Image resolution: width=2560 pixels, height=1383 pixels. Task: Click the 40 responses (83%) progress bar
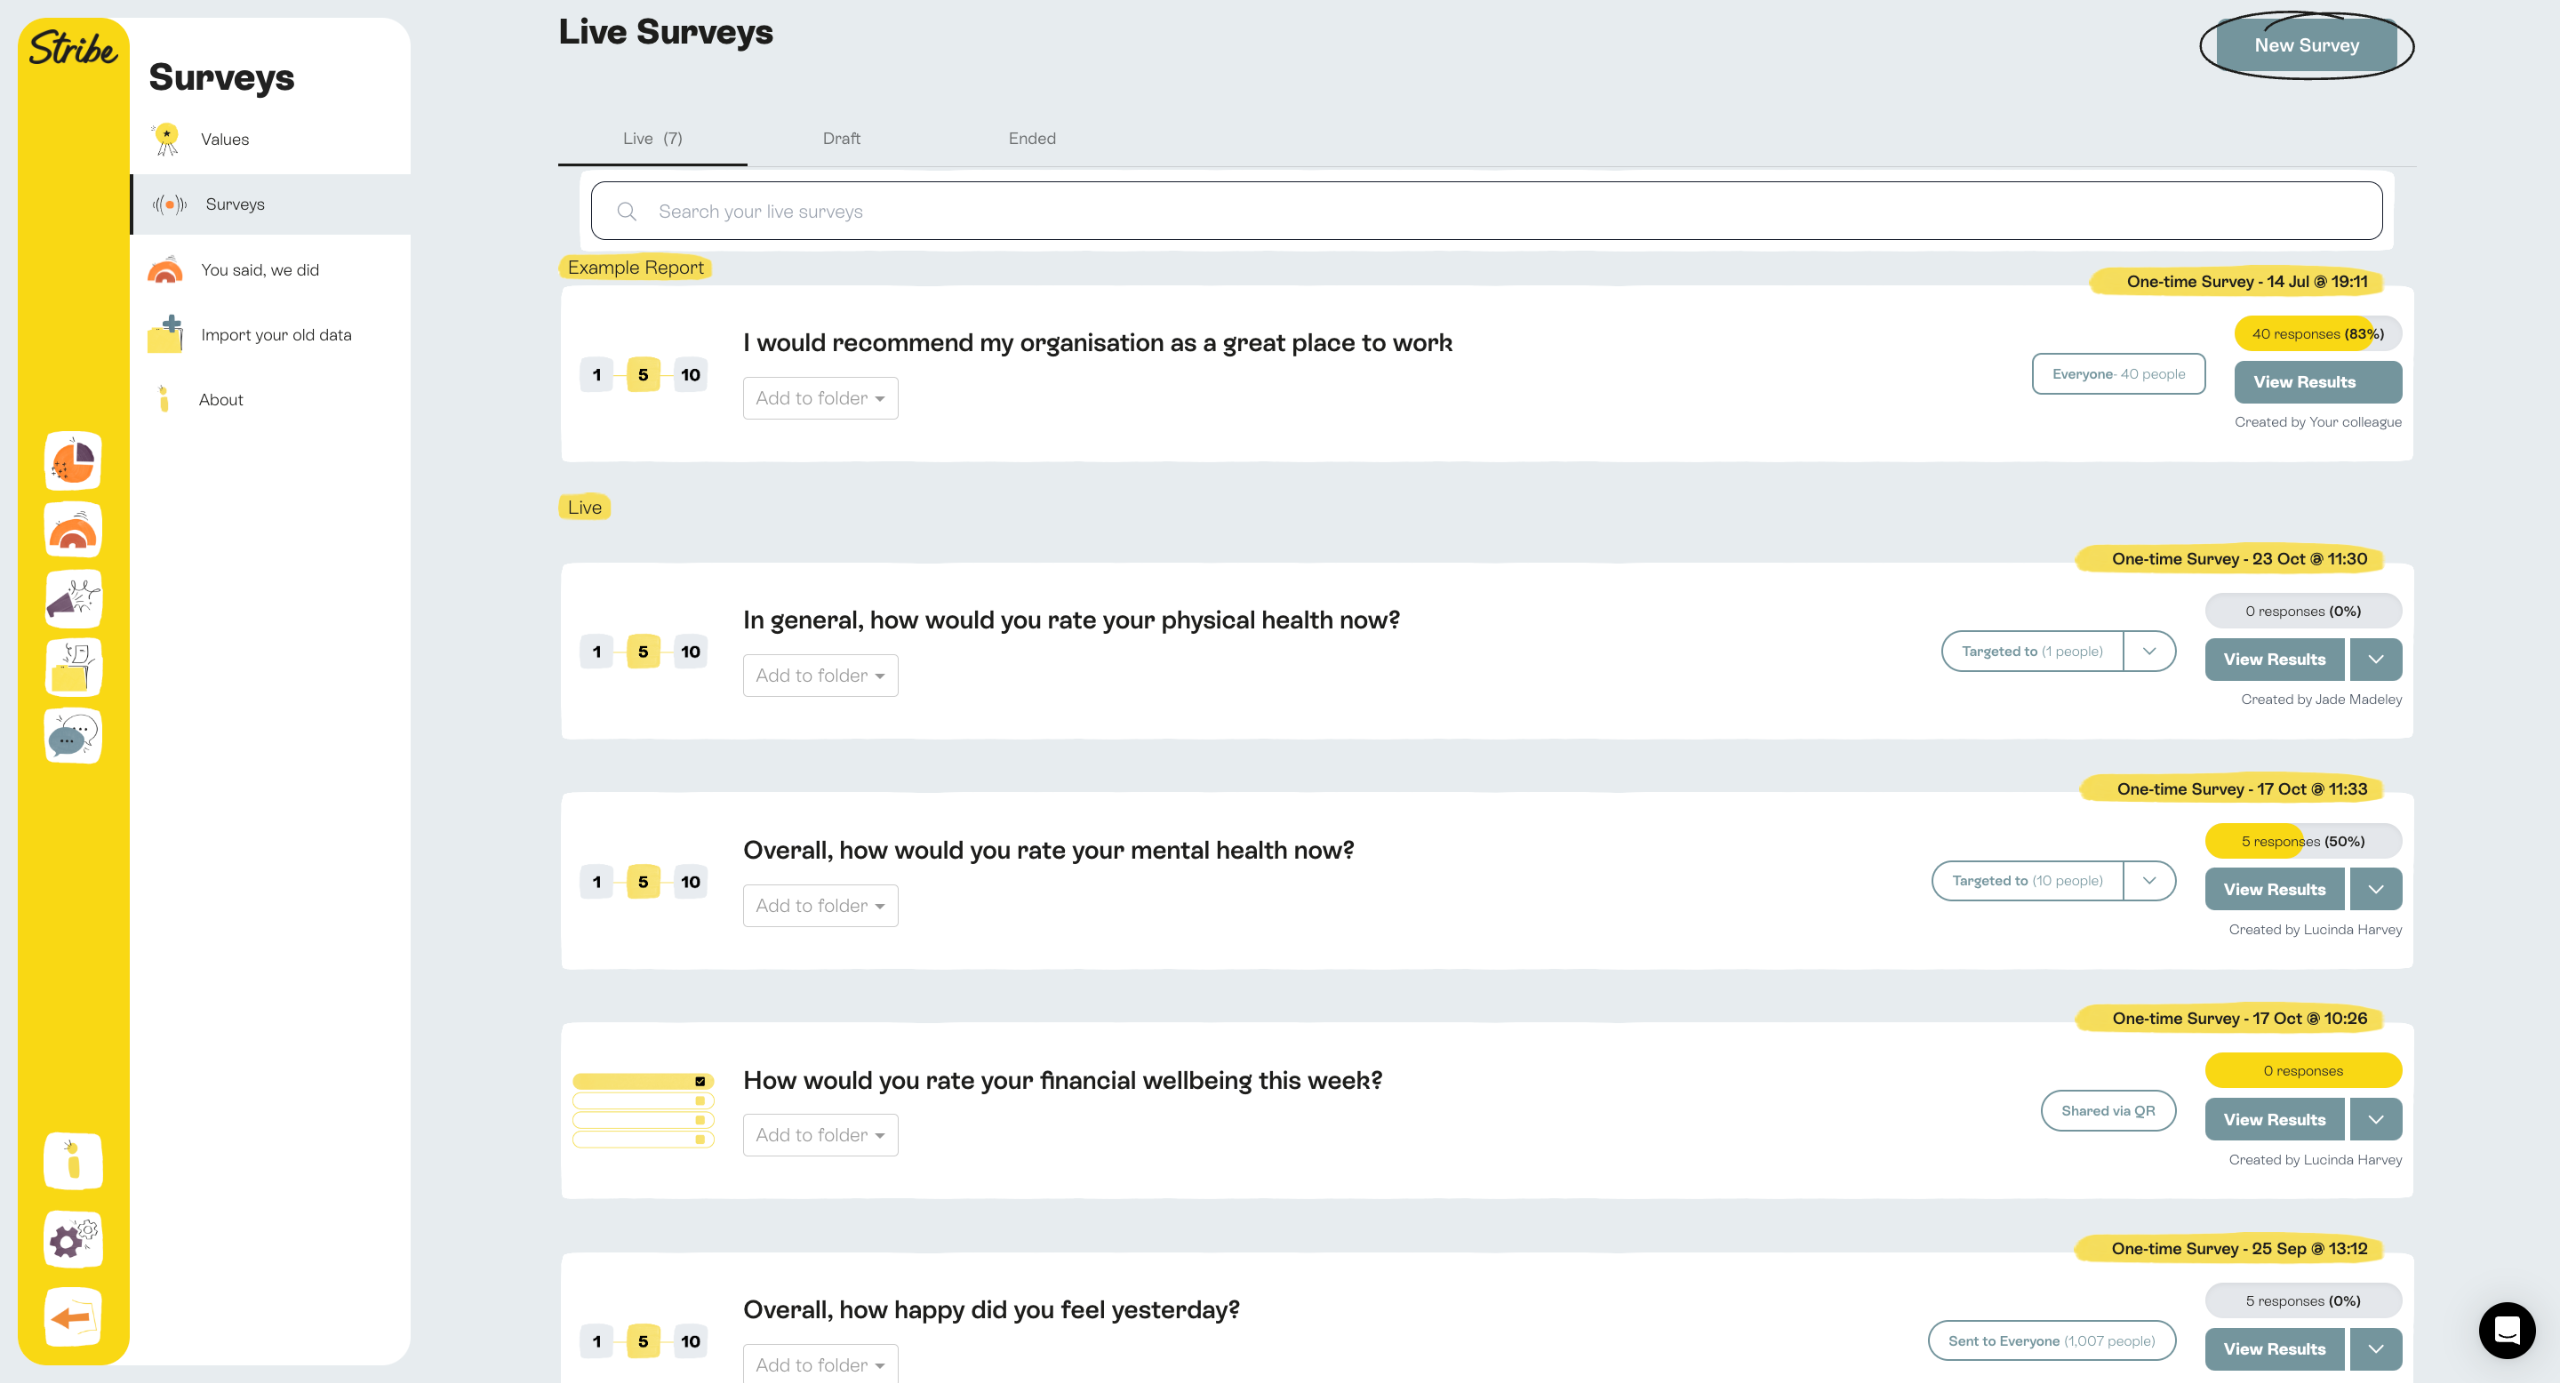[2317, 334]
